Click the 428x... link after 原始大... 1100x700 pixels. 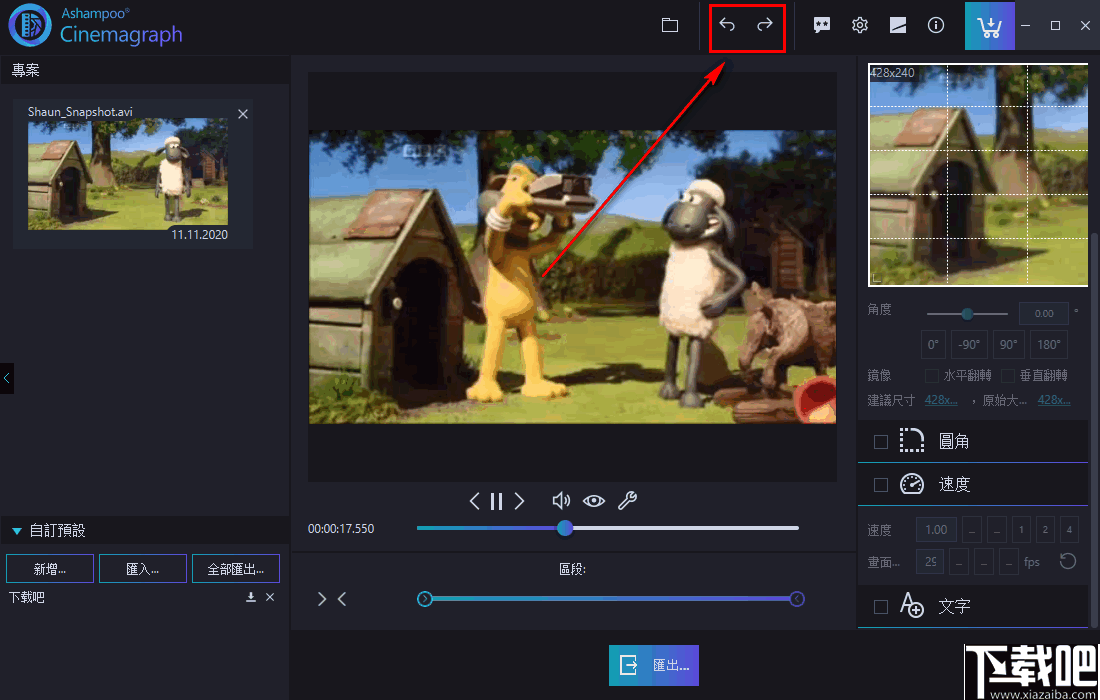(x=1054, y=400)
